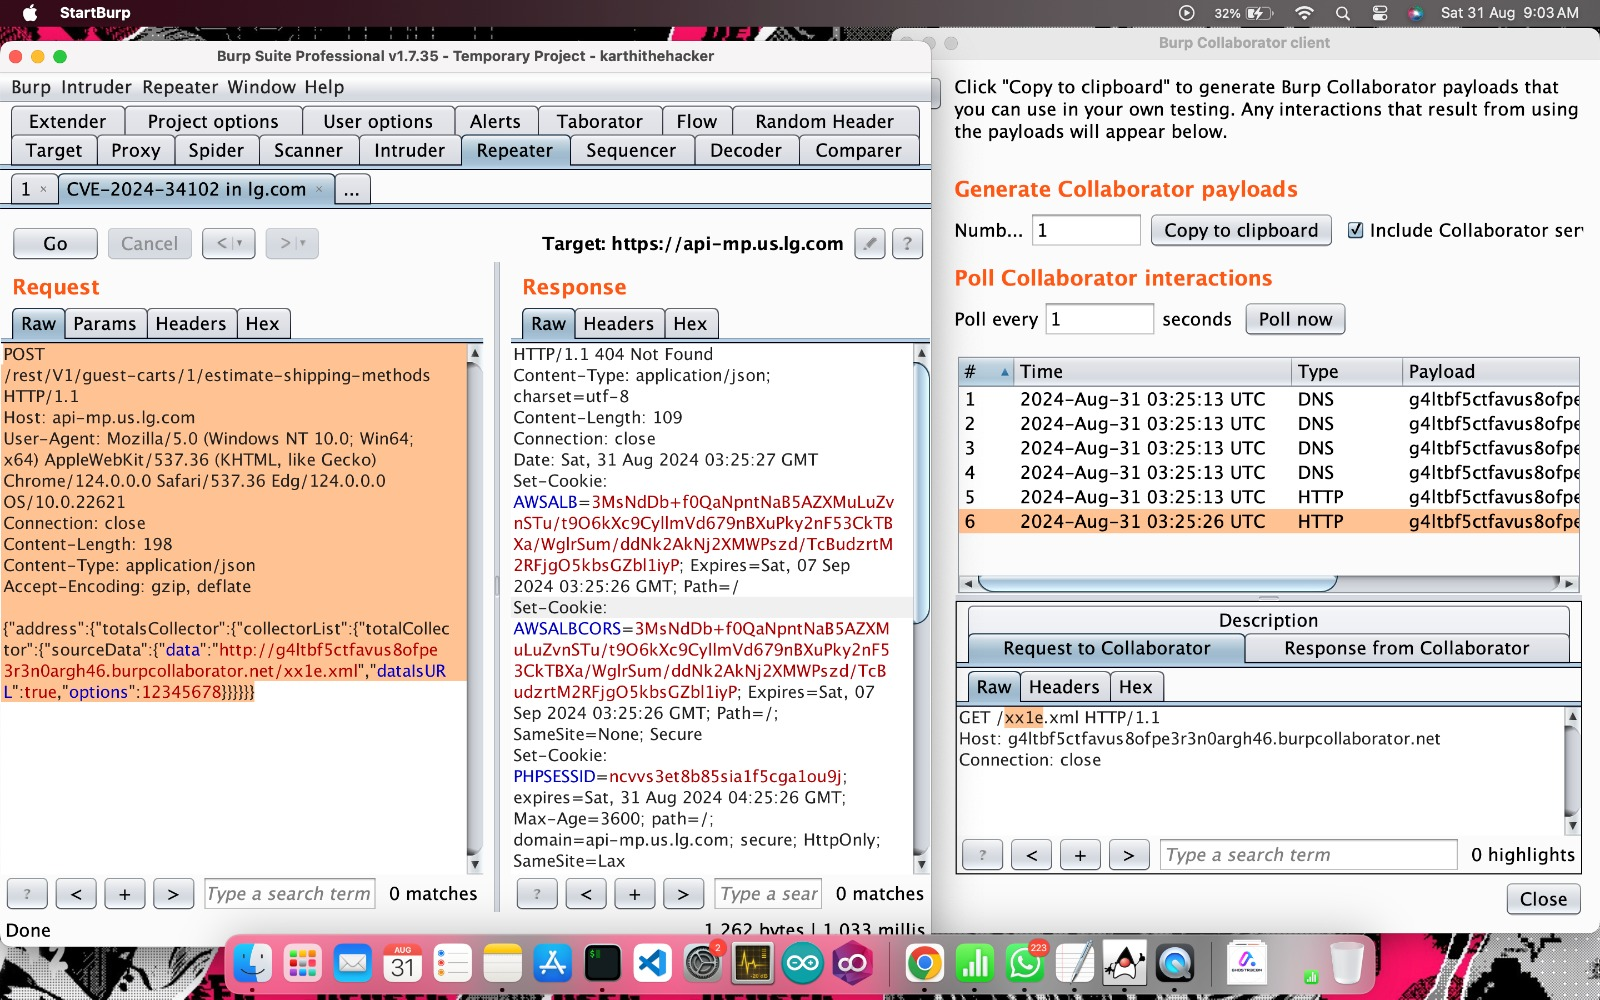Close the Collaborator client window
The width and height of the screenshot is (1600, 1000).
tap(1544, 899)
